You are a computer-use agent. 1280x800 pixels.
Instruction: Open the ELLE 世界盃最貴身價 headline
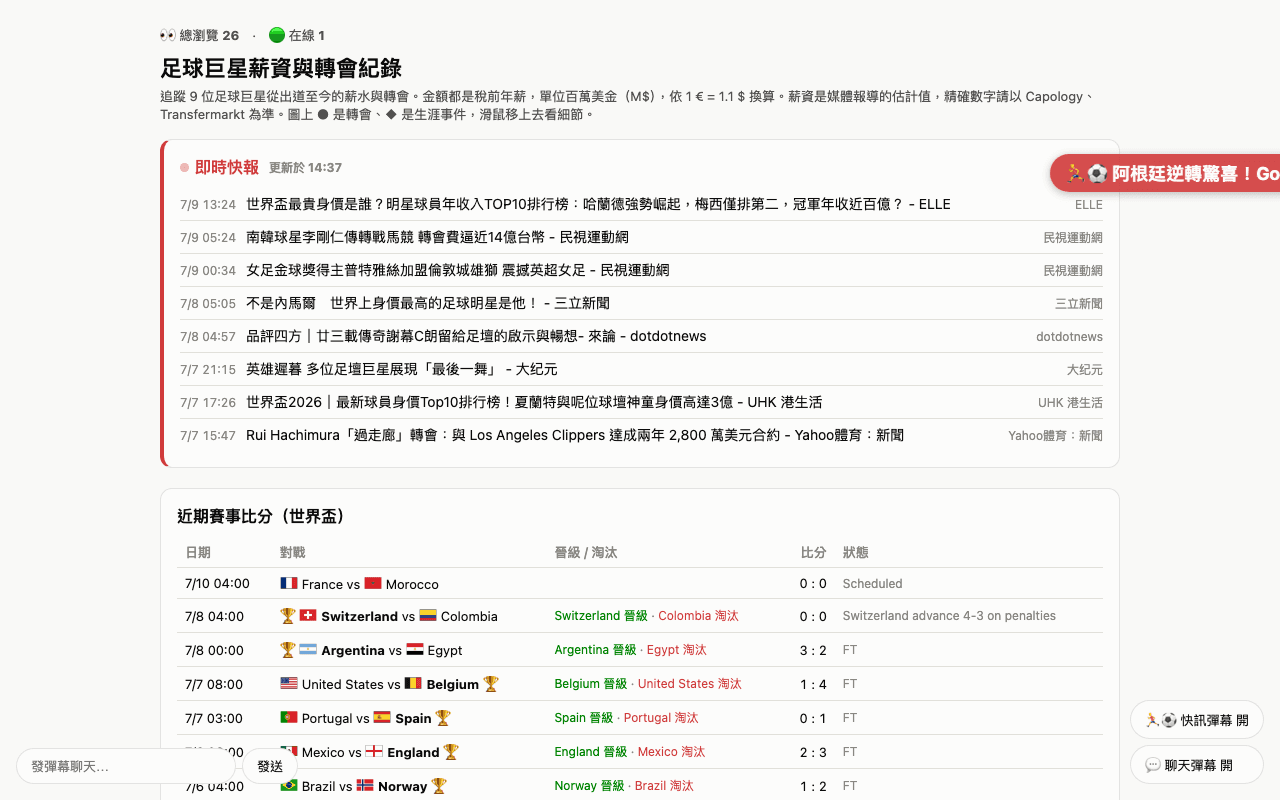[598, 204]
